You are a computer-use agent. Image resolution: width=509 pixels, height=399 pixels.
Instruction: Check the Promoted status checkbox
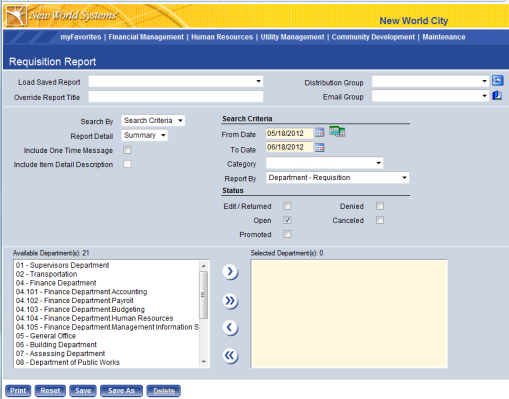tap(287, 234)
